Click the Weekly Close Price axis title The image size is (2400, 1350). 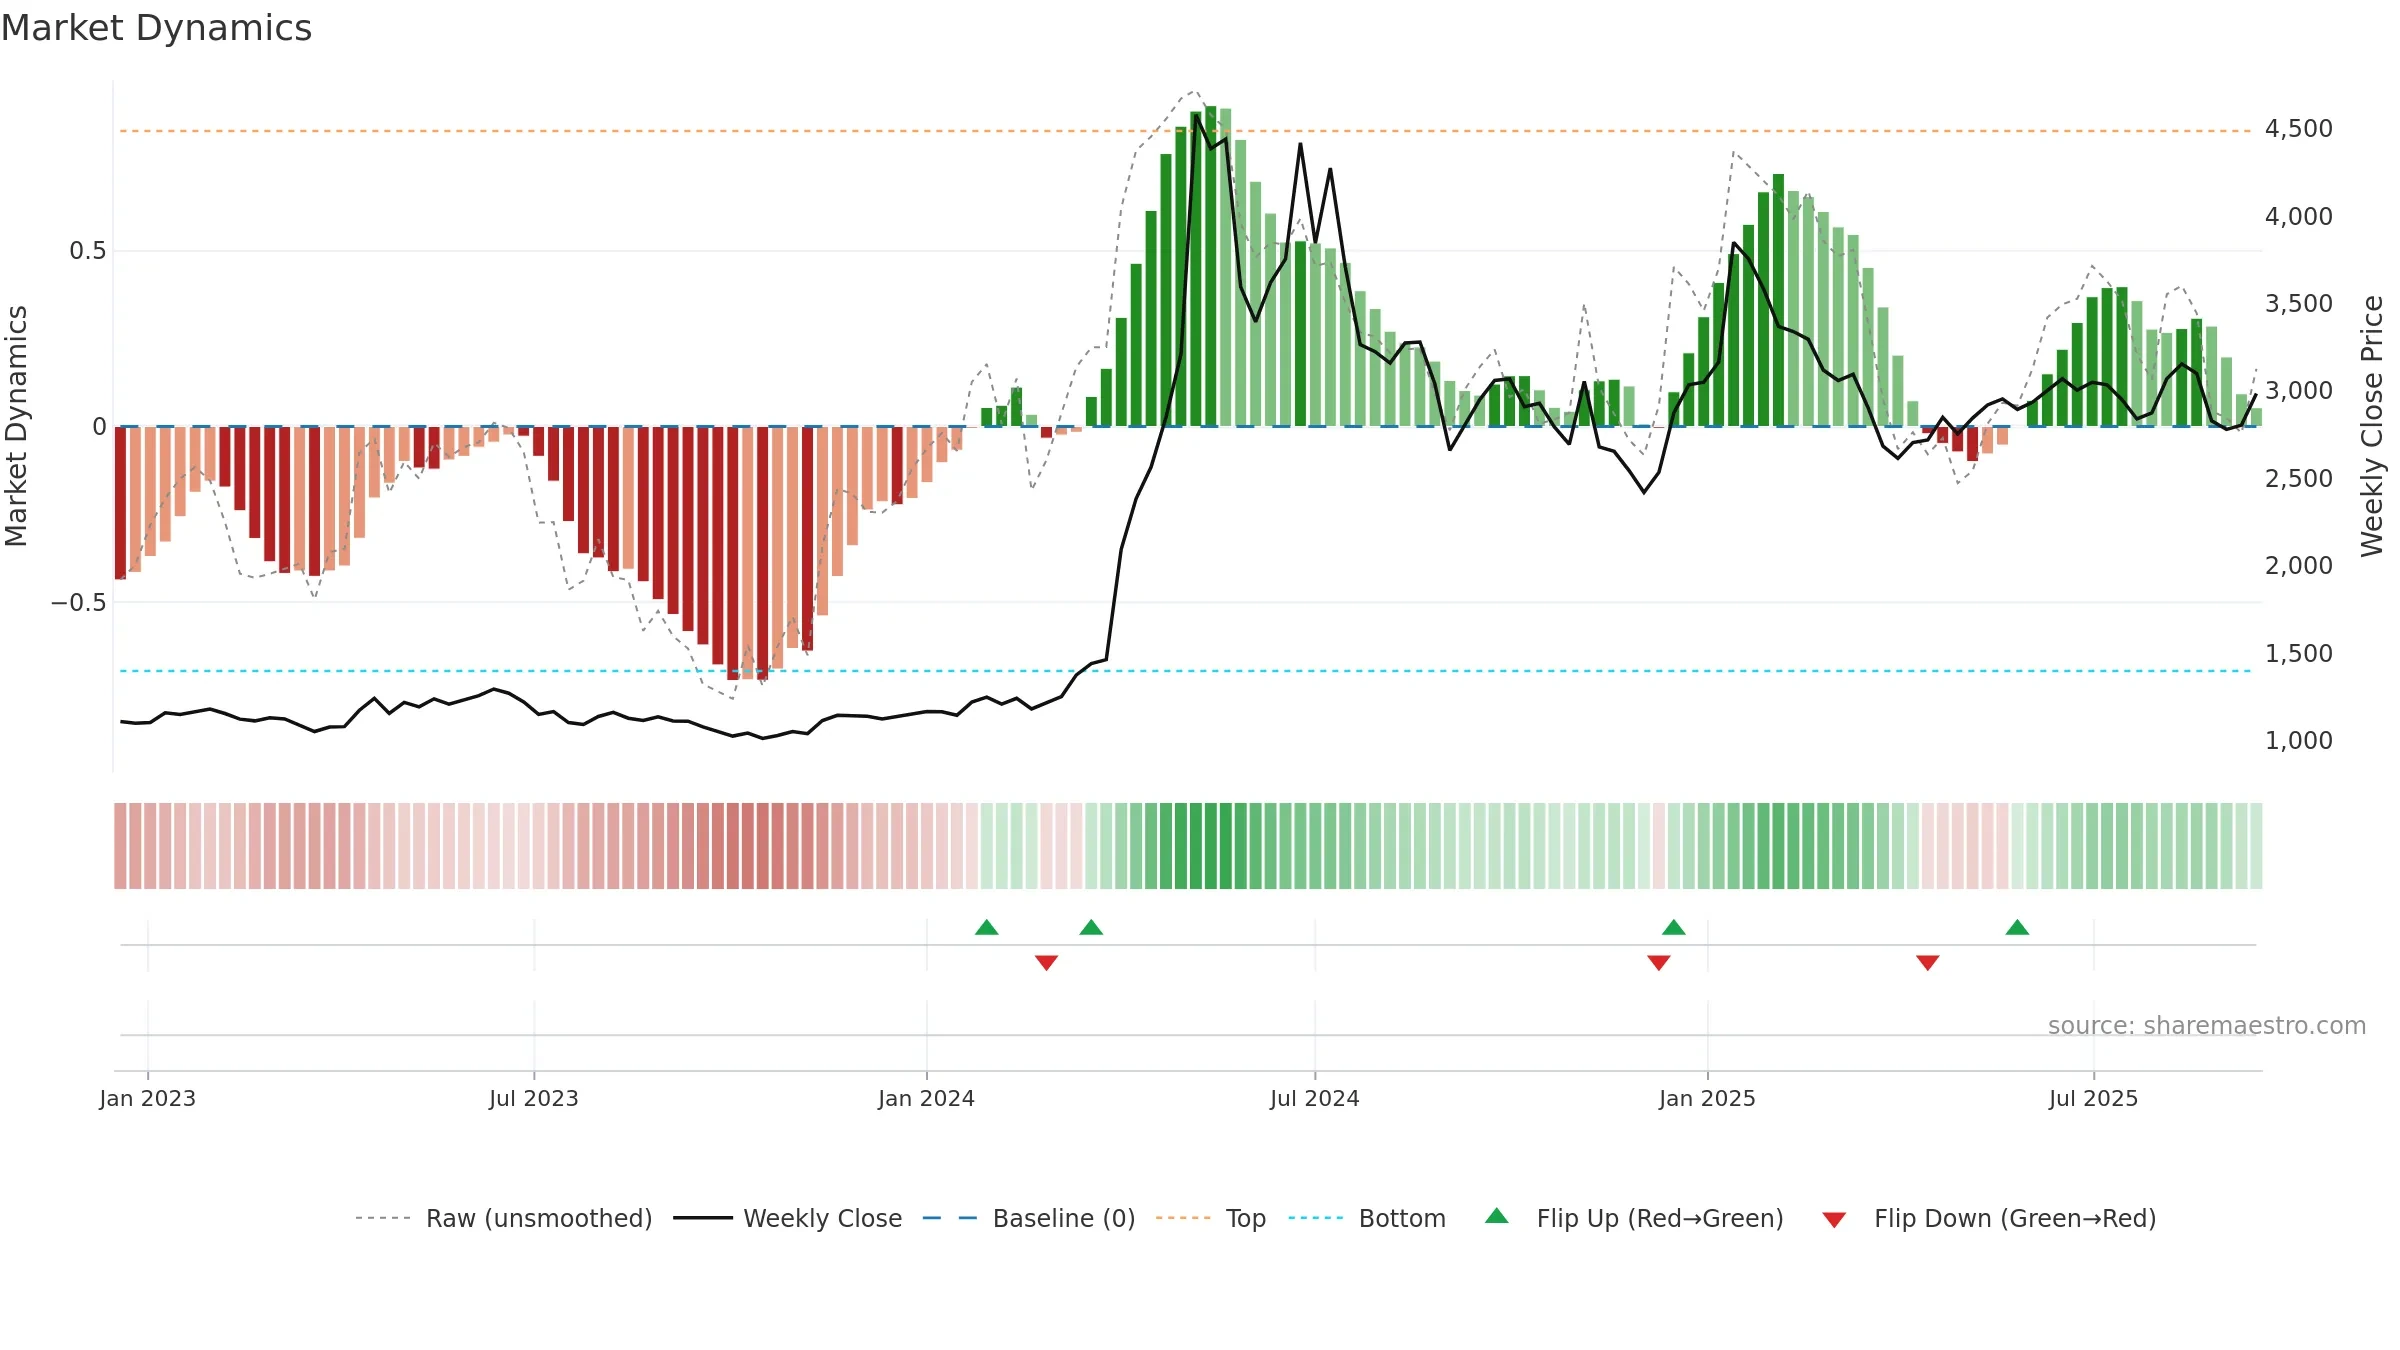2372,426
